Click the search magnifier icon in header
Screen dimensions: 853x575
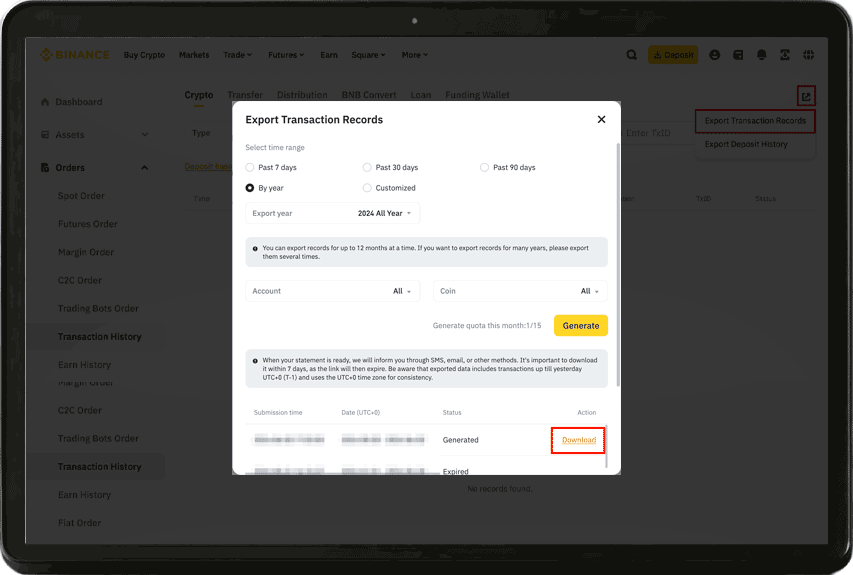coord(632,55)
